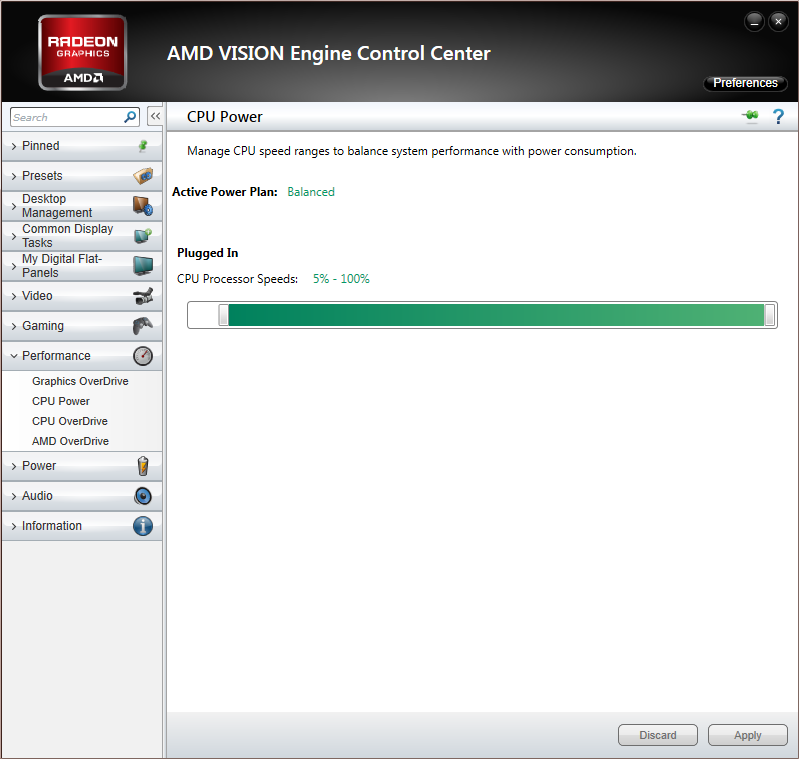Screen dimensions: 799x759
Task: Click the Audio speaker icon
Action: pyautogui.click(x=143, y=496)
